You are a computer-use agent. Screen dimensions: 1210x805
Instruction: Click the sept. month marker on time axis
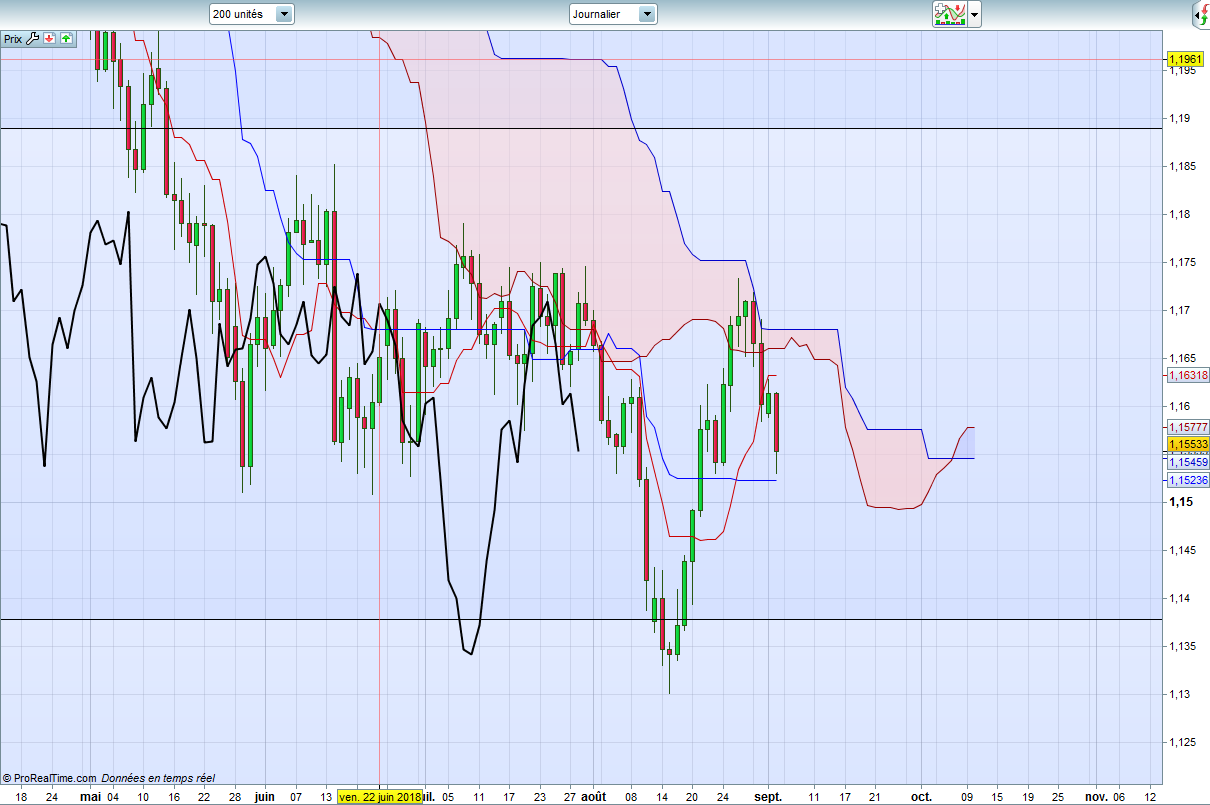tap(768, 797)
